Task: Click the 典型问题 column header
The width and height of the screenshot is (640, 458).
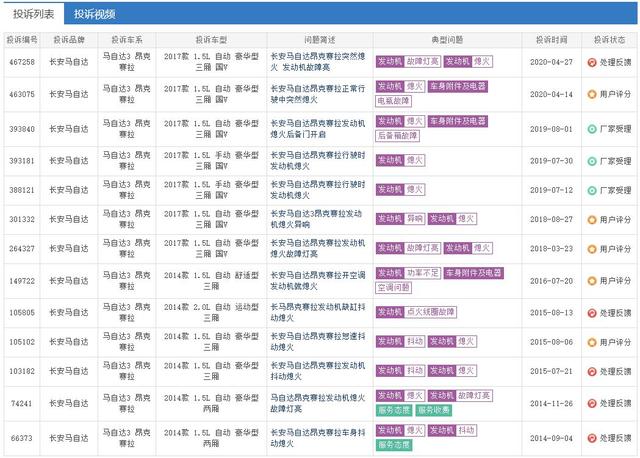Action: click(447, 40)
